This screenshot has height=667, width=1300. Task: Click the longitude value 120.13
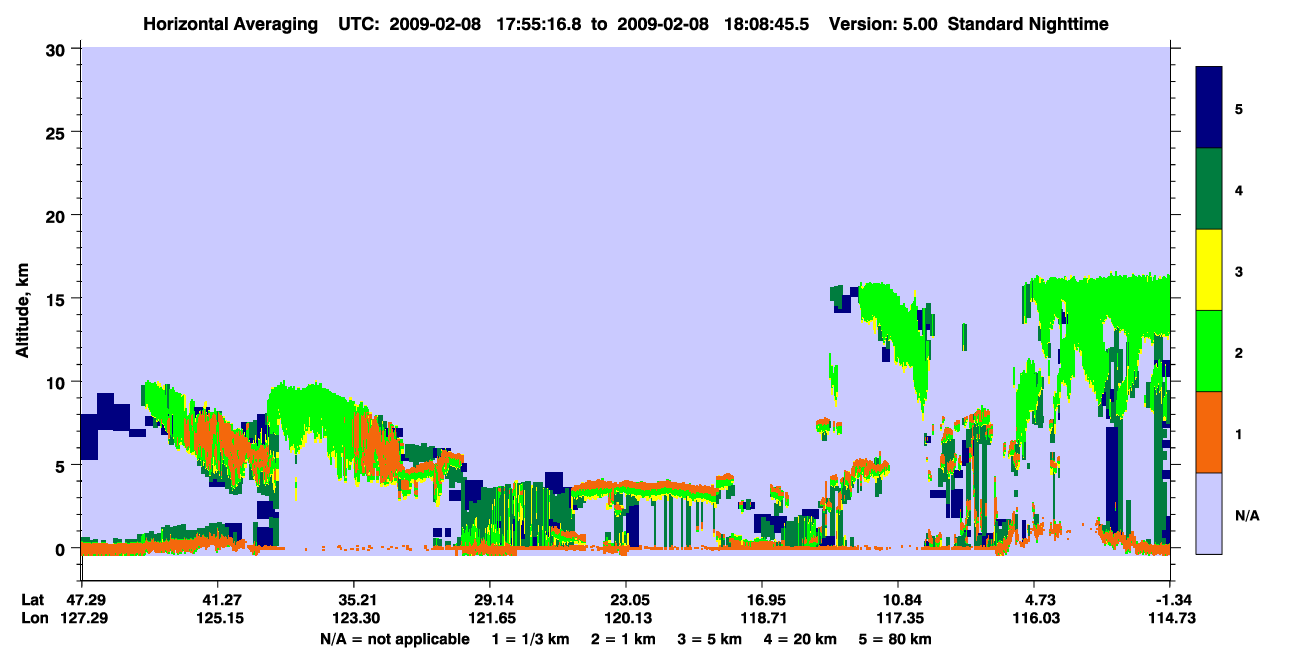pos(626,619)
